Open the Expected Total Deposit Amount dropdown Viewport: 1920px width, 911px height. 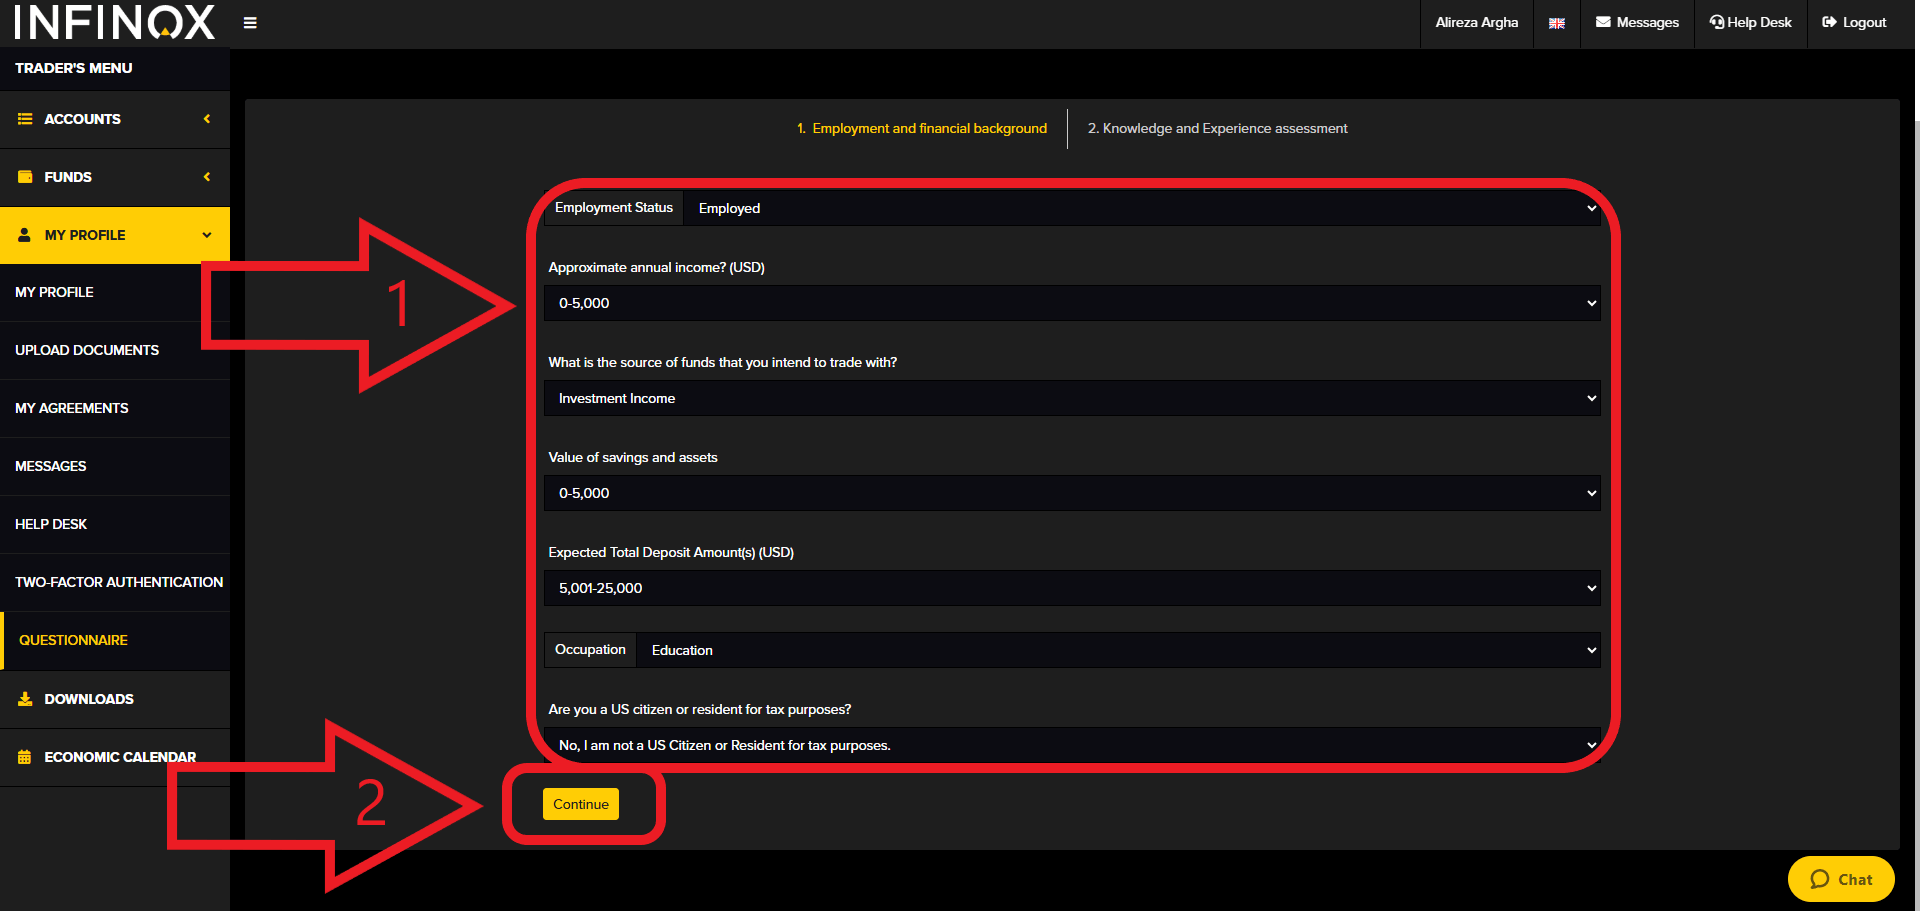pos(1072,588)
